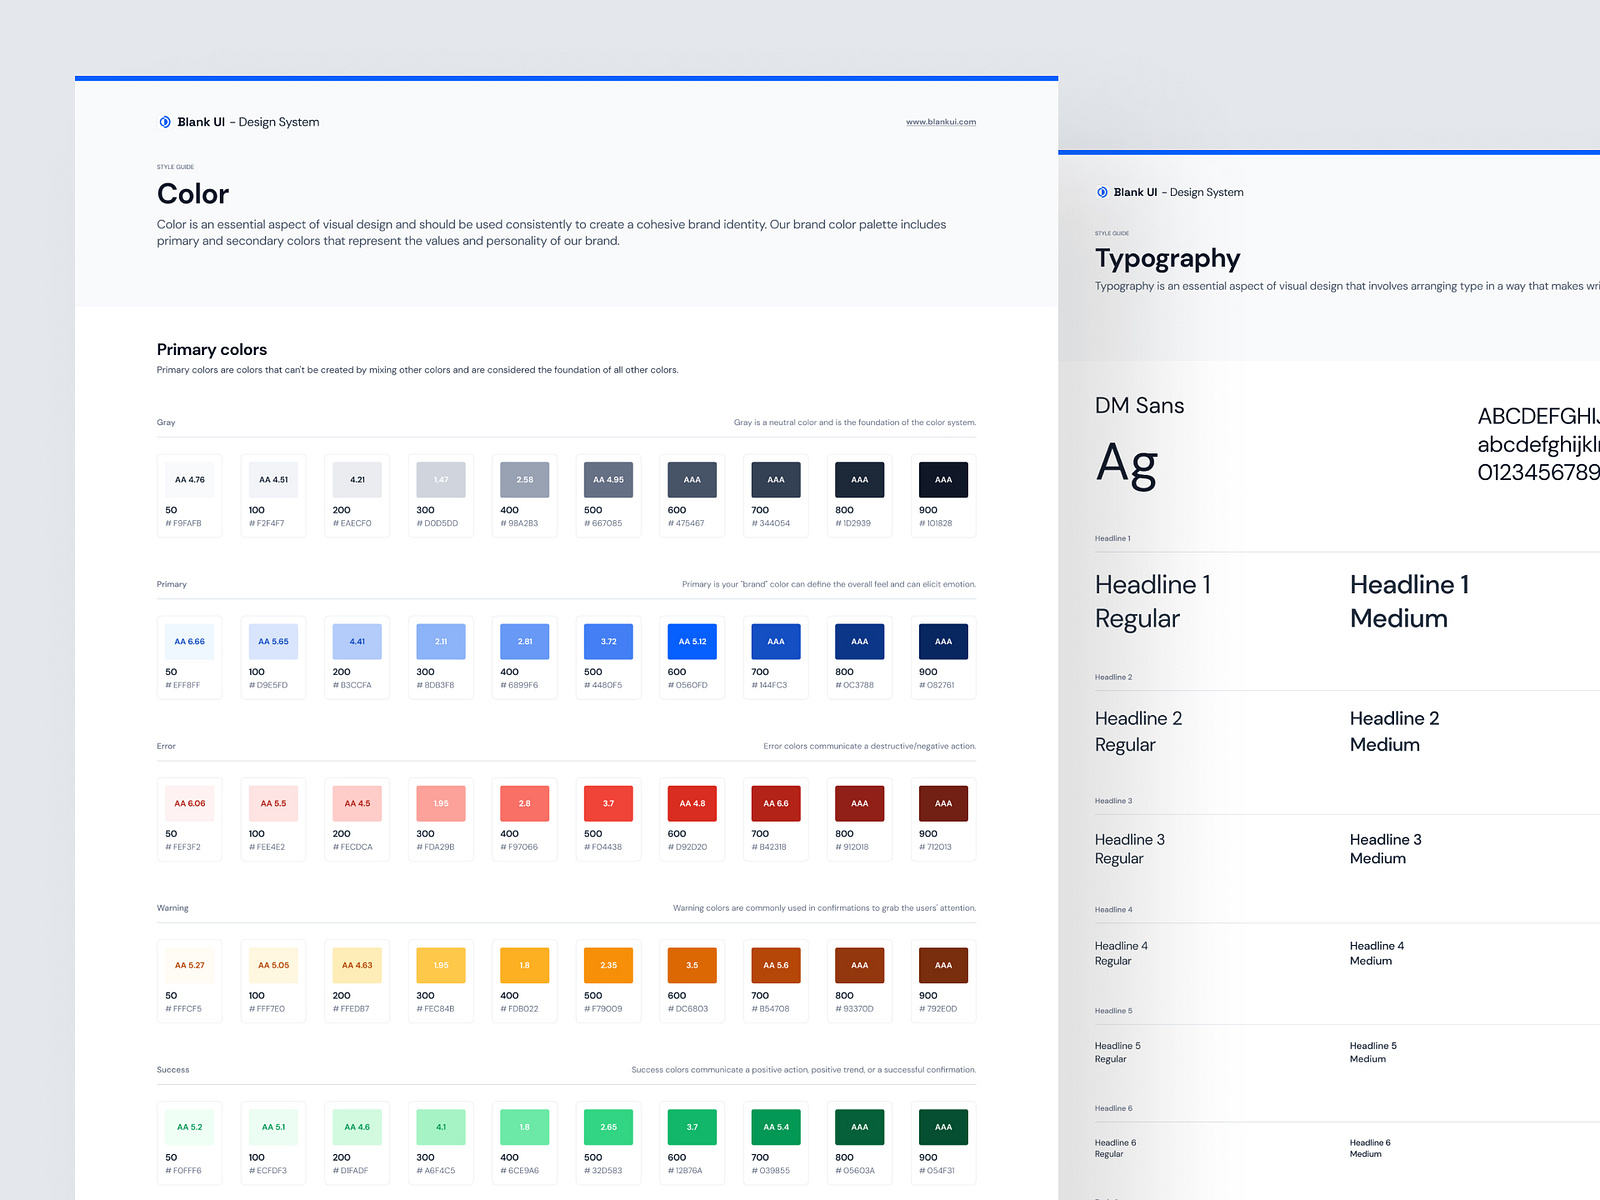Viewport: 1600px width, 1200px height.
Task: Pick the Gray 300 swatch
Action: (x=441, y=480)
